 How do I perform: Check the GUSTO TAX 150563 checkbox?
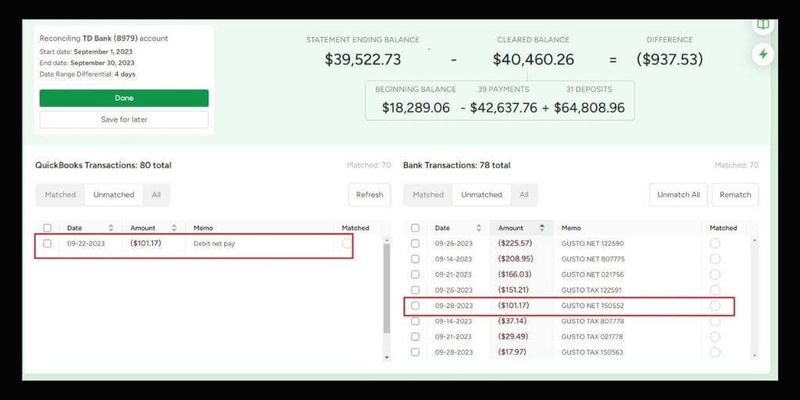(x=415, y=352)
